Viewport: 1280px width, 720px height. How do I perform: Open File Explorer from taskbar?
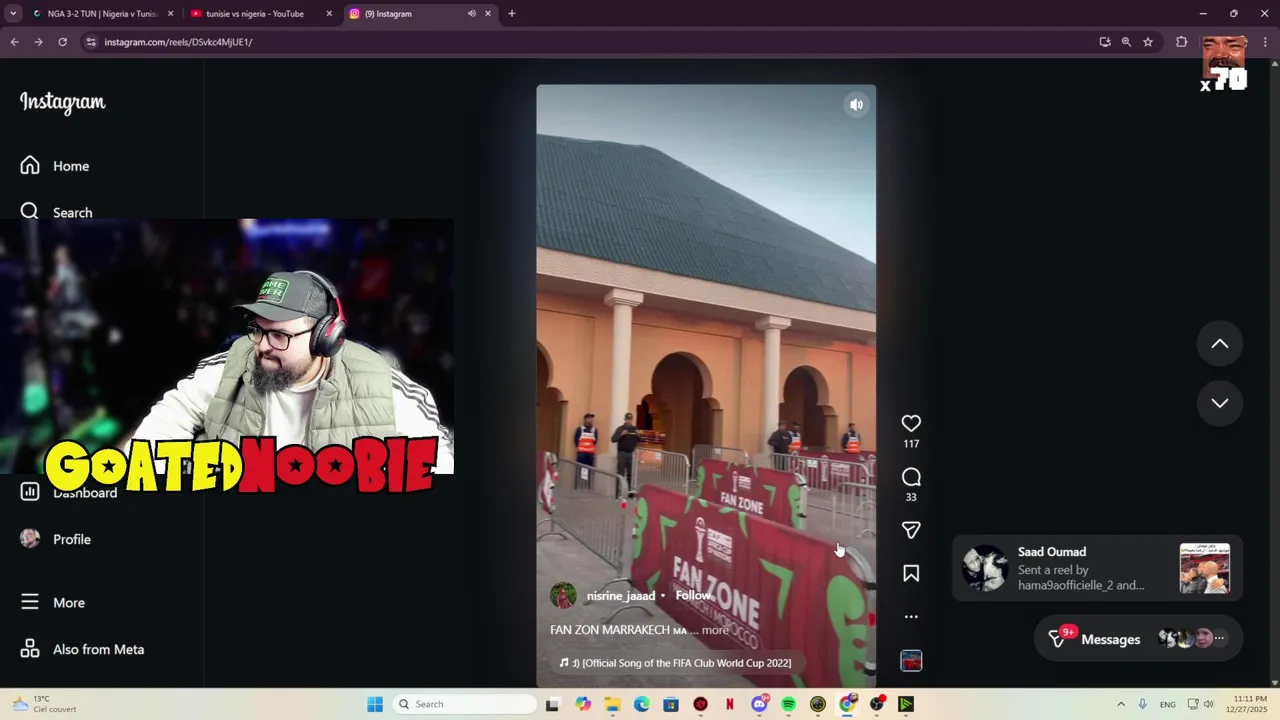point(612,704)
